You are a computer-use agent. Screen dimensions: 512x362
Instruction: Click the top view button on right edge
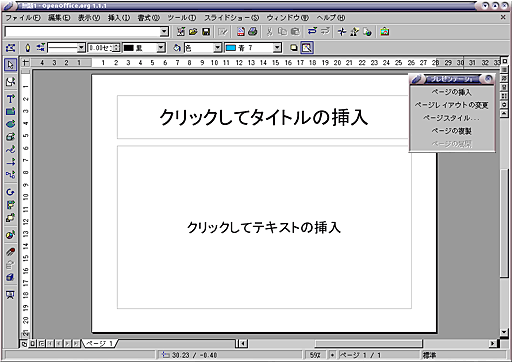click(504, 61)
